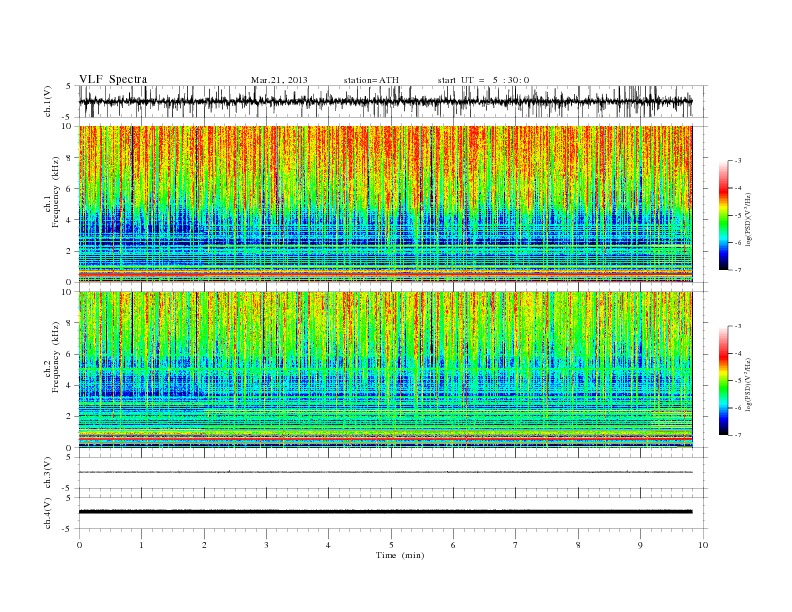Click the log(PSD) label beside ch.2 color bar
Image resolution: width=792 pixels, height=612 pixels.
[749, 384]
